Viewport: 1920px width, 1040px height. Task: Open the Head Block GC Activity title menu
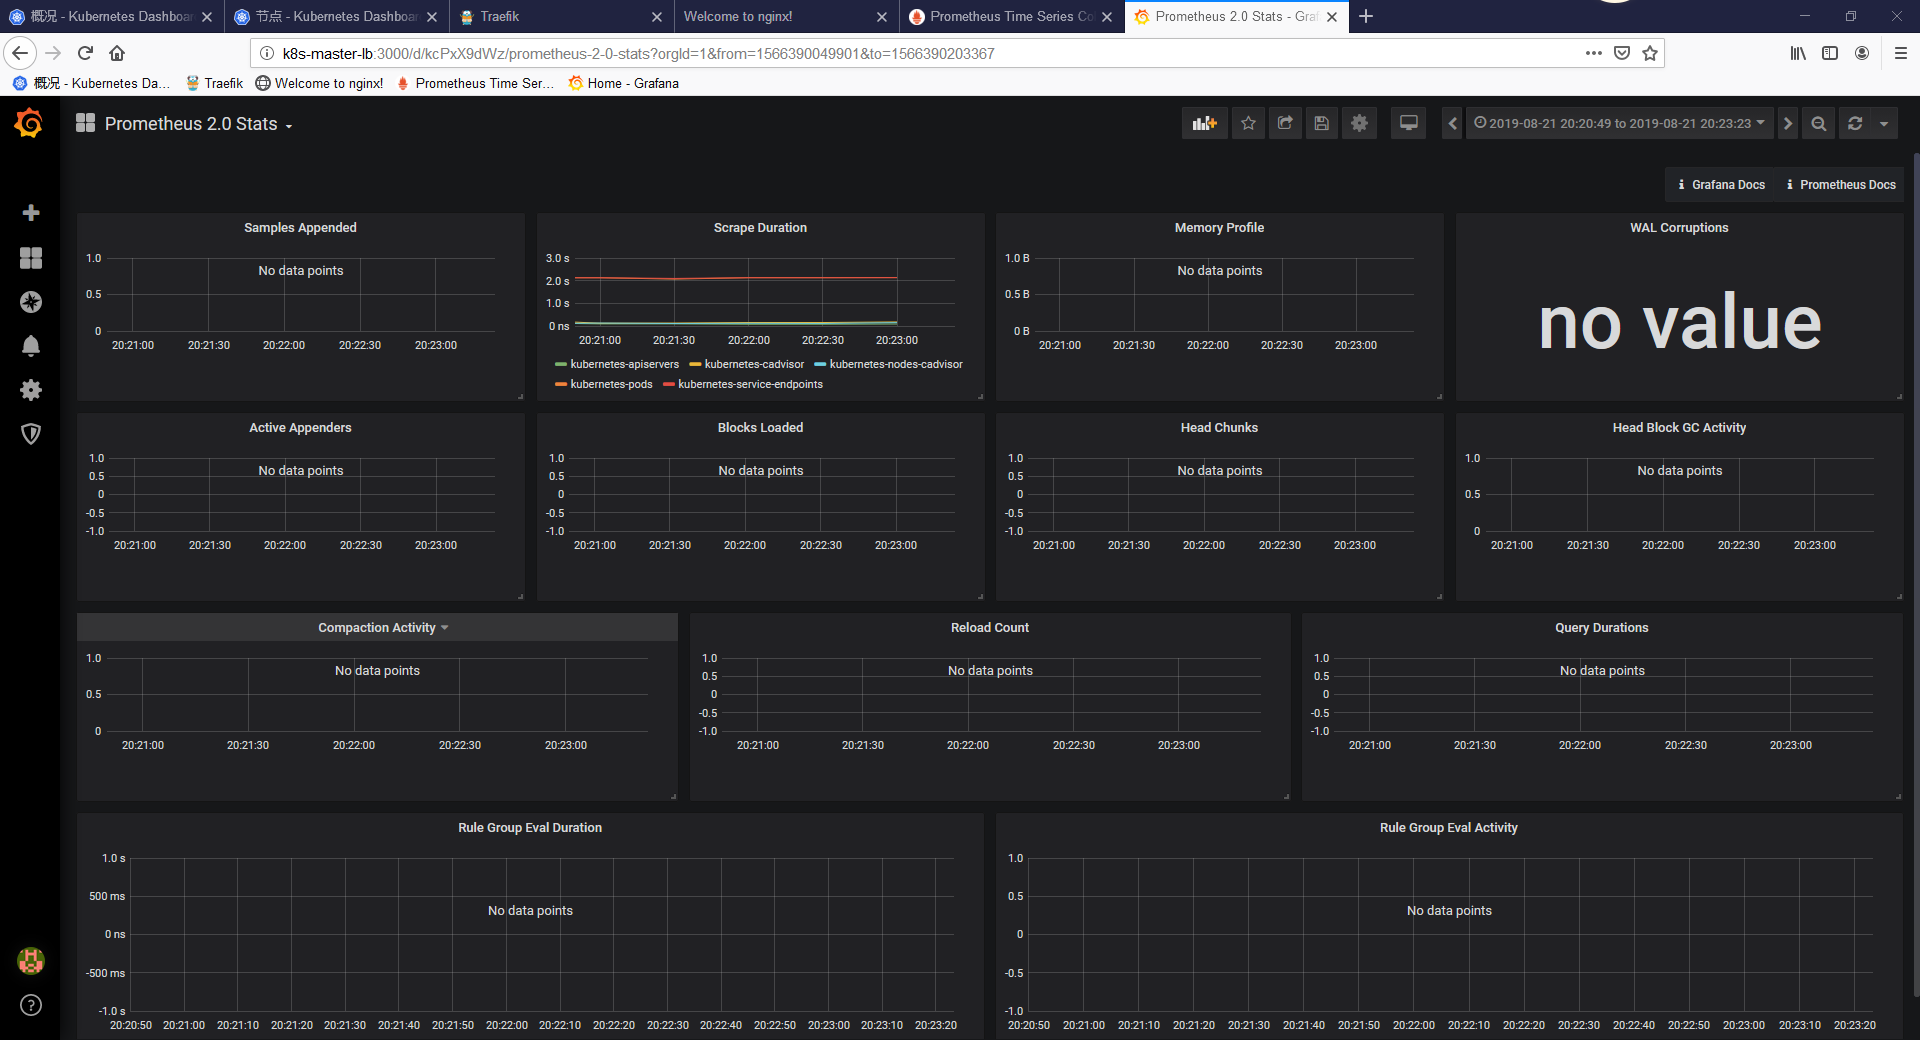pyautogui.click(x=1679, y=428)
